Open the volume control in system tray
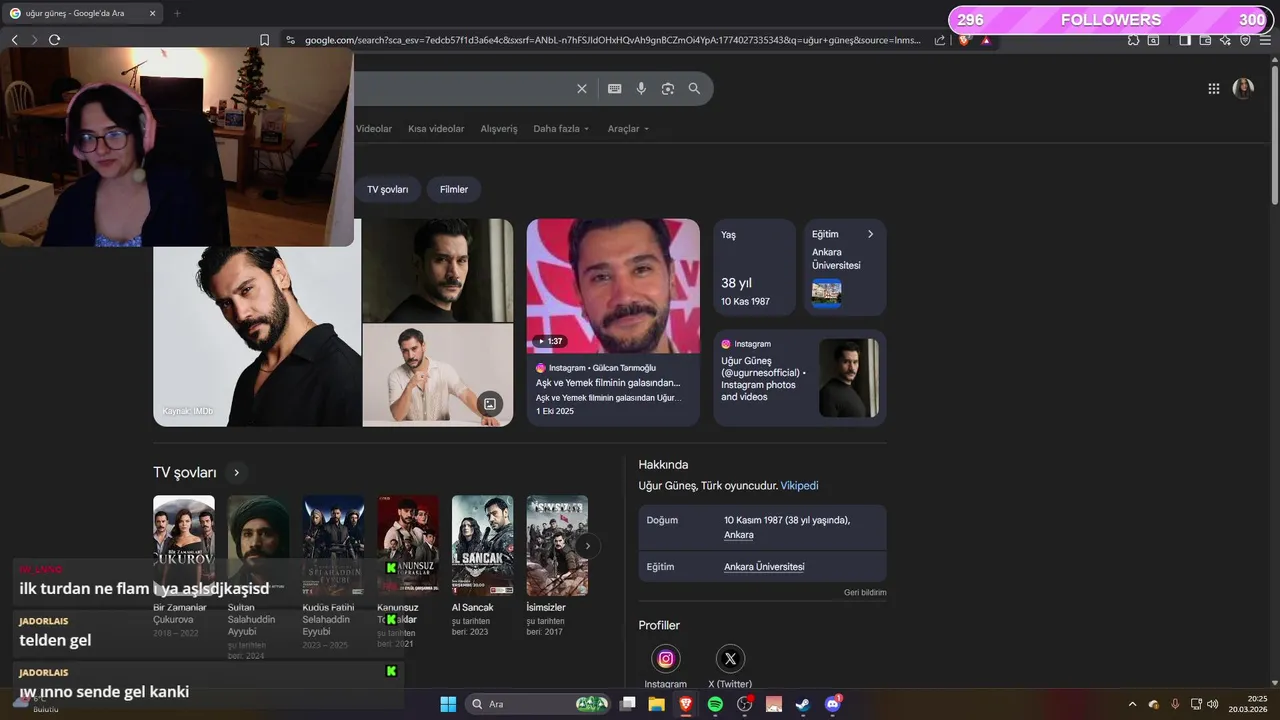 1212,704
